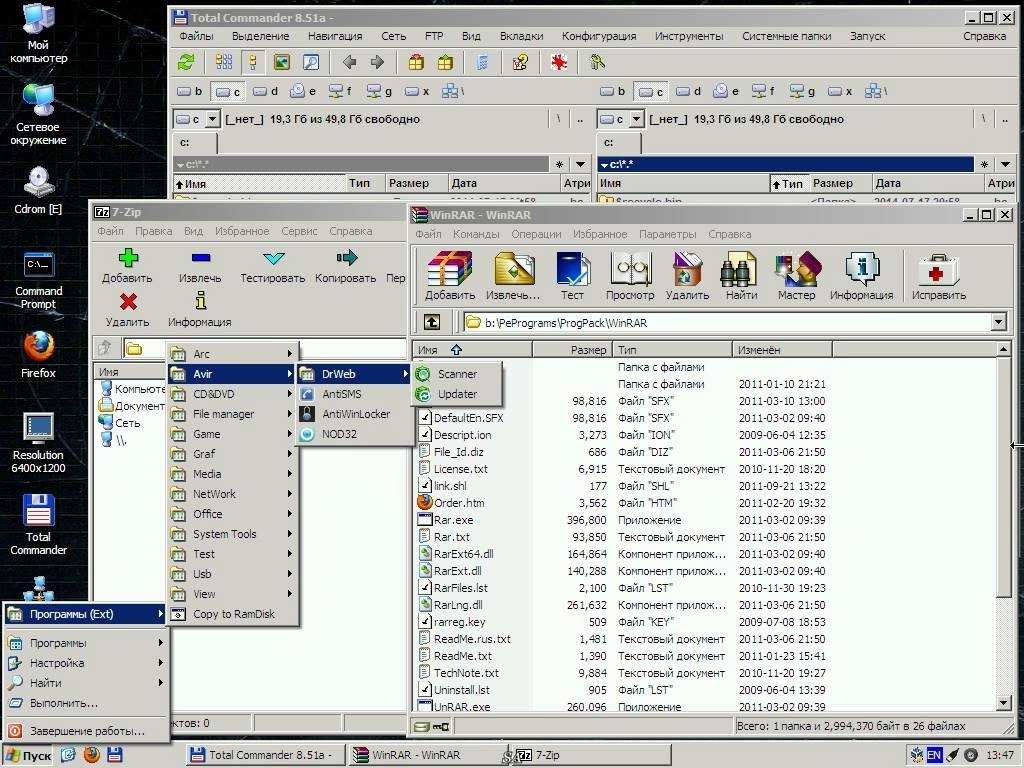Expand the System Tools submenu

[232, 534]
